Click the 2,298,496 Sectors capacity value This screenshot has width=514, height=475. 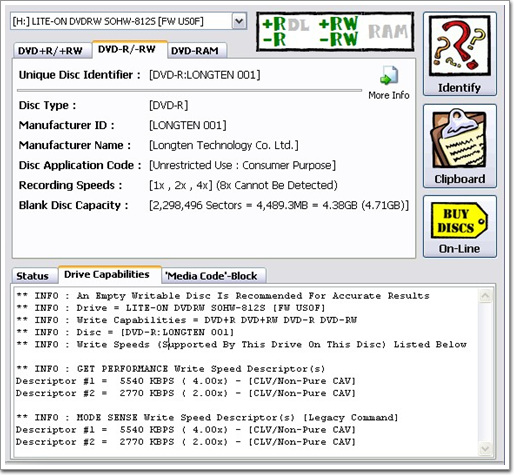click(279, 205)
